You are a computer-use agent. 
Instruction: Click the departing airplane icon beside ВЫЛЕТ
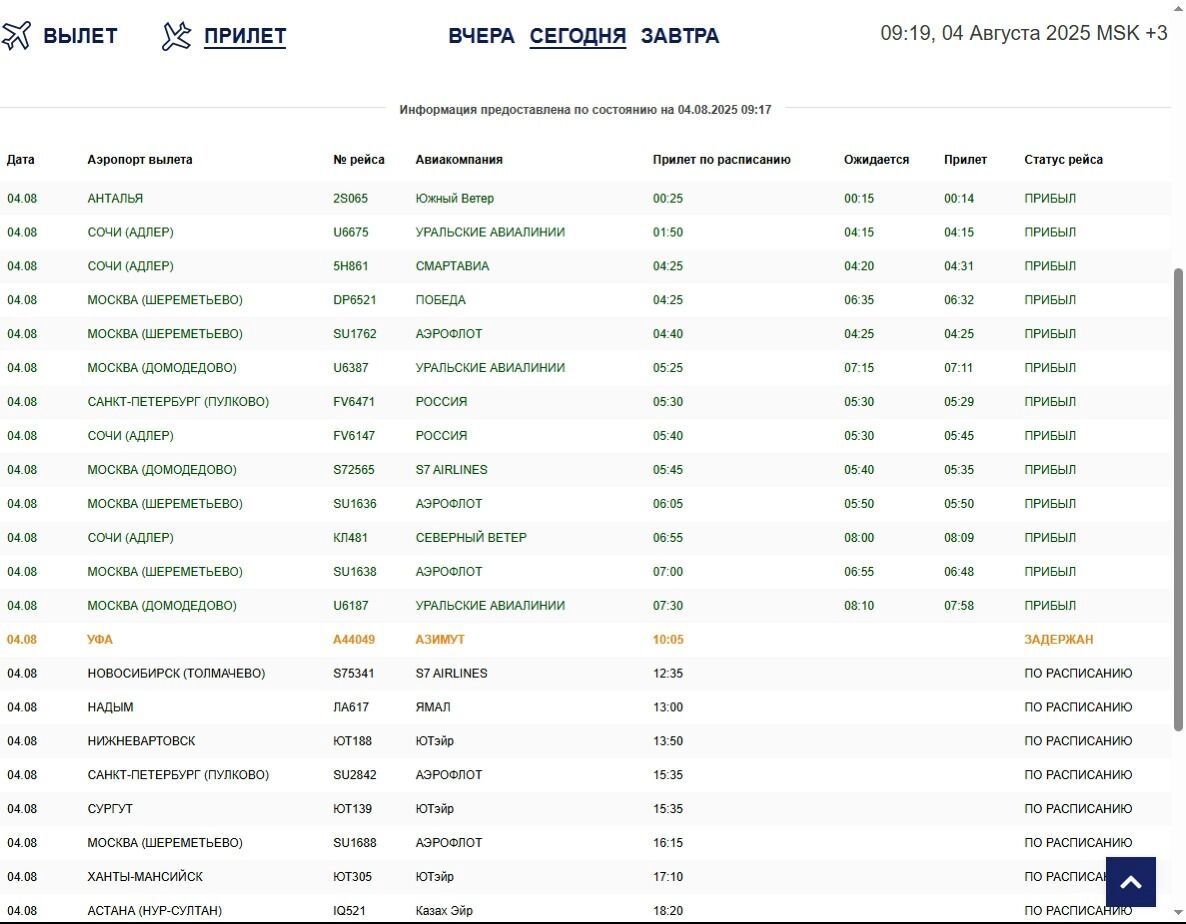point(17,36)
